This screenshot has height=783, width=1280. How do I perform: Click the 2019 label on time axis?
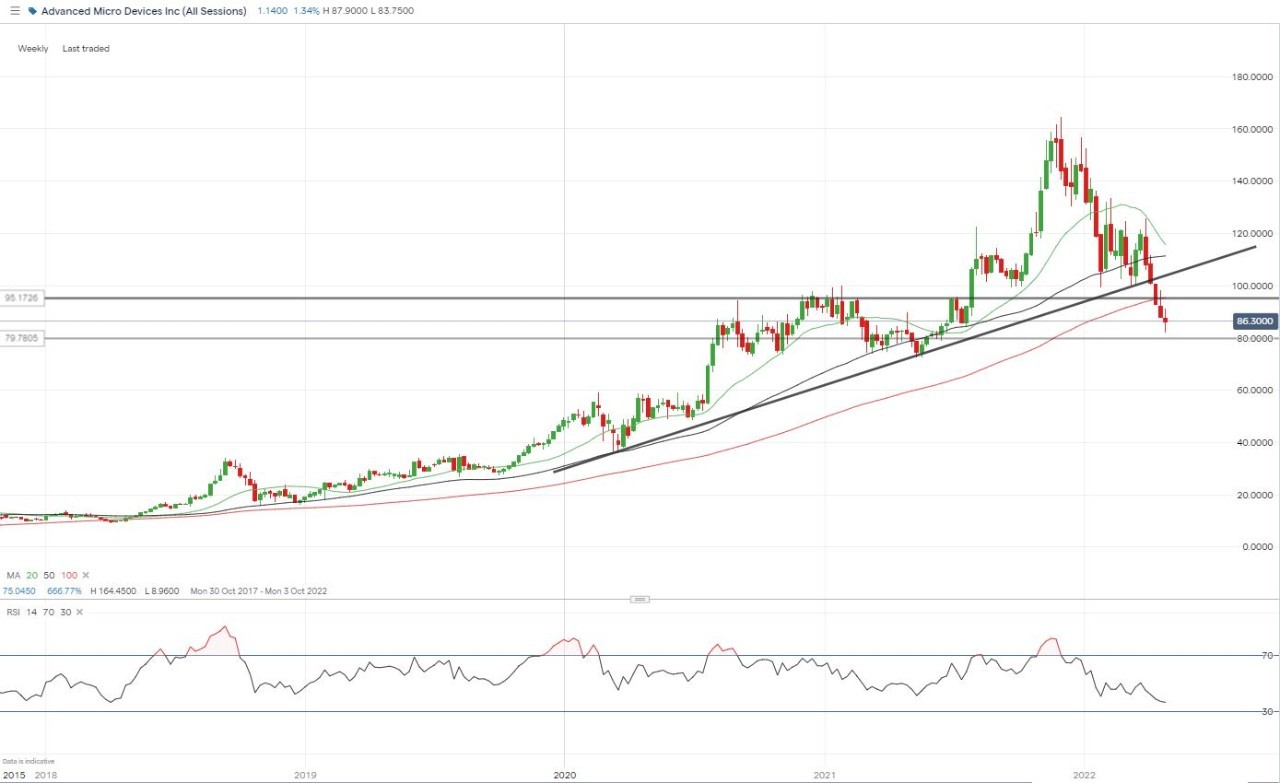click(305, 775)
